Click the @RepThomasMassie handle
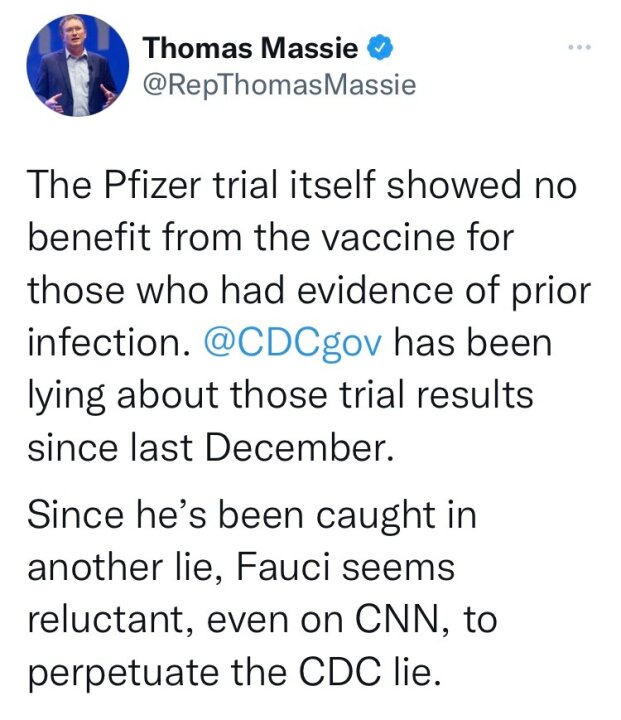The height and width of the screenshot is (720, 621). (x=279, y=85)
